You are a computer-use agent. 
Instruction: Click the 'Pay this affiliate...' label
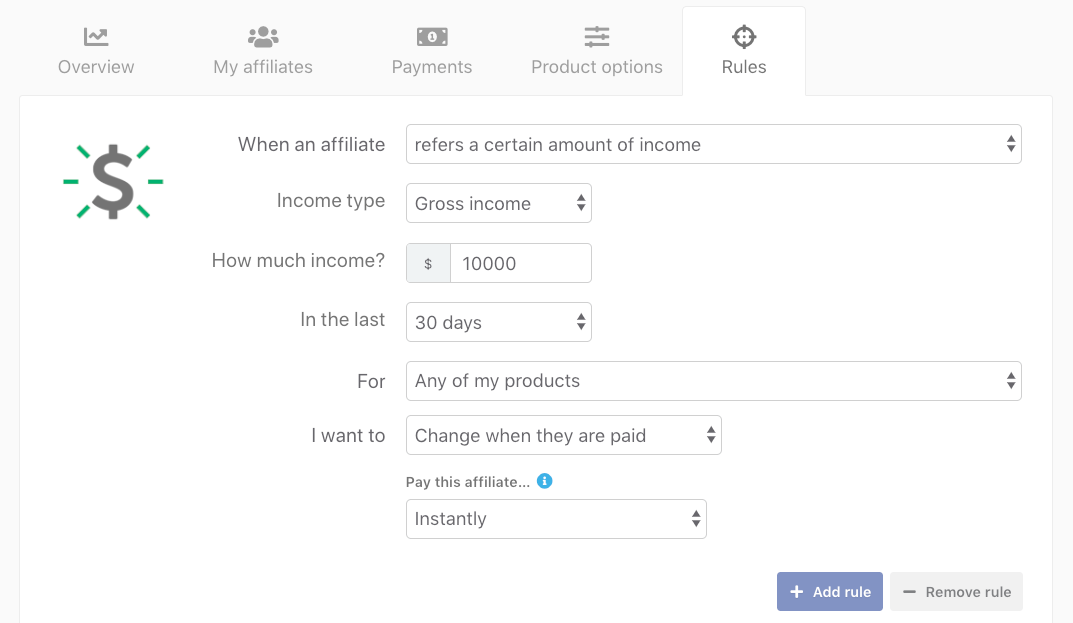tap(468, 482)
